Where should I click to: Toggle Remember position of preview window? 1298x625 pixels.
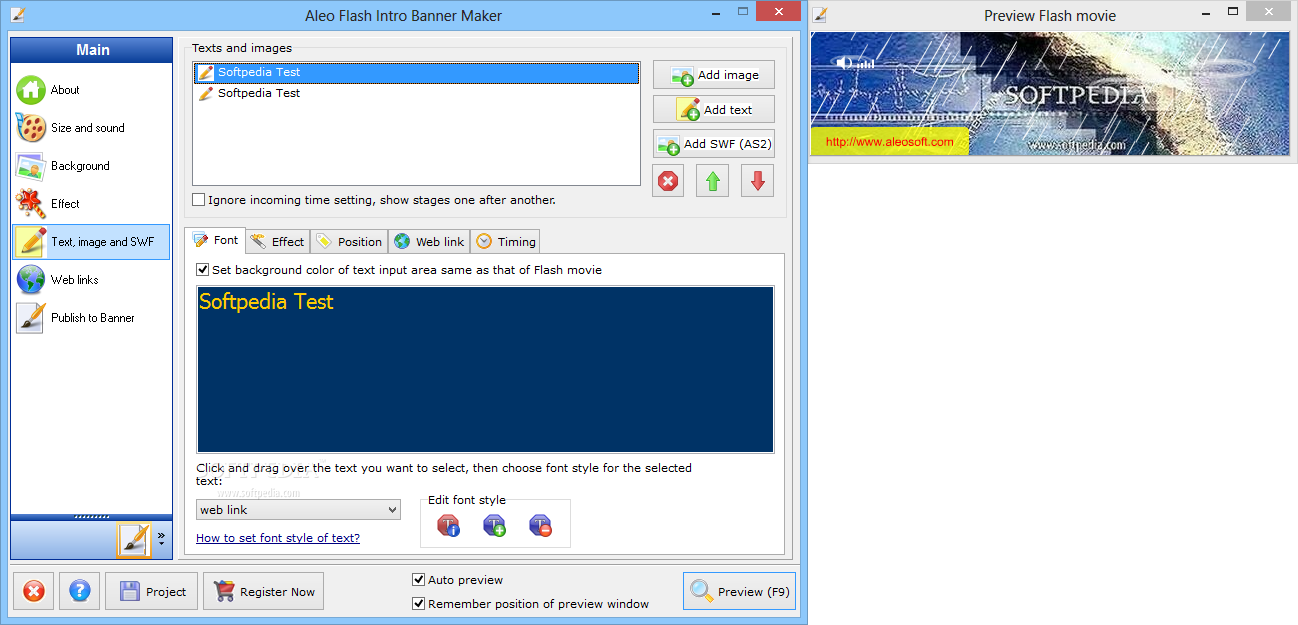tap(419, 604)
